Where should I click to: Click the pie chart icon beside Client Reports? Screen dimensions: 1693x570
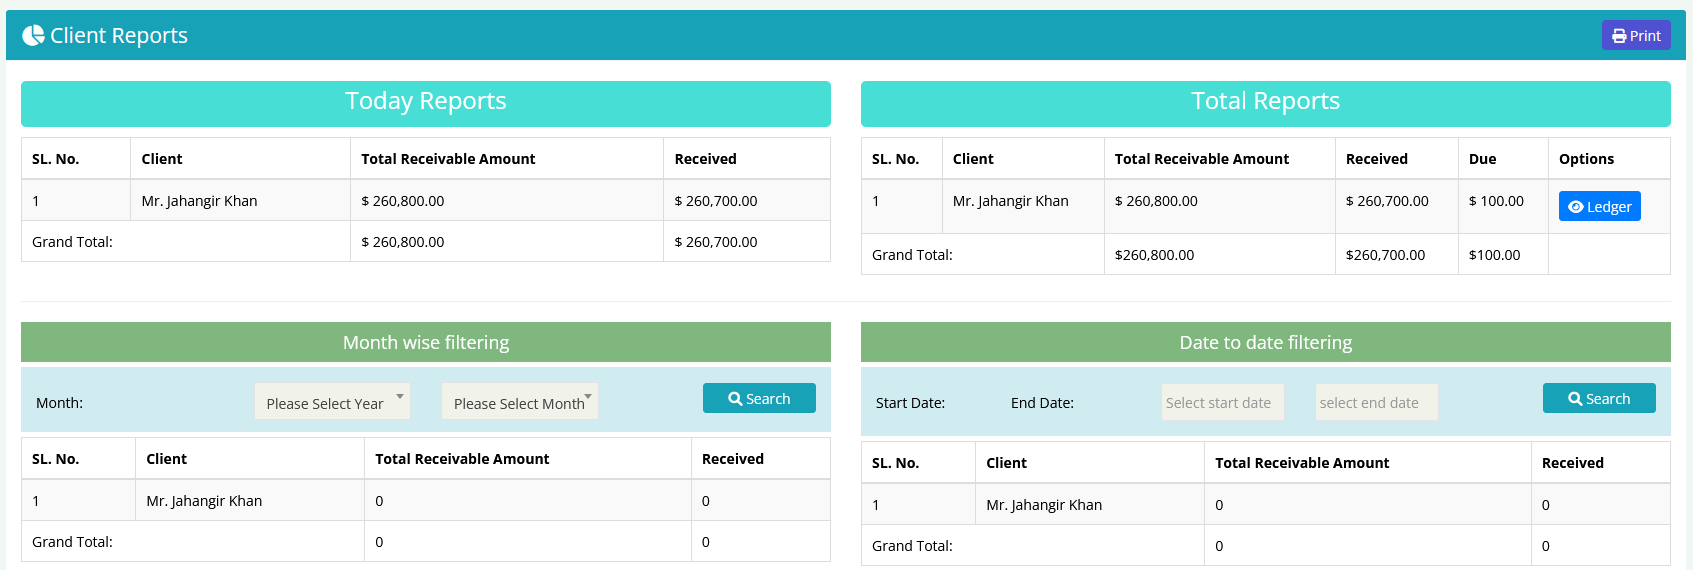[33, 36]
